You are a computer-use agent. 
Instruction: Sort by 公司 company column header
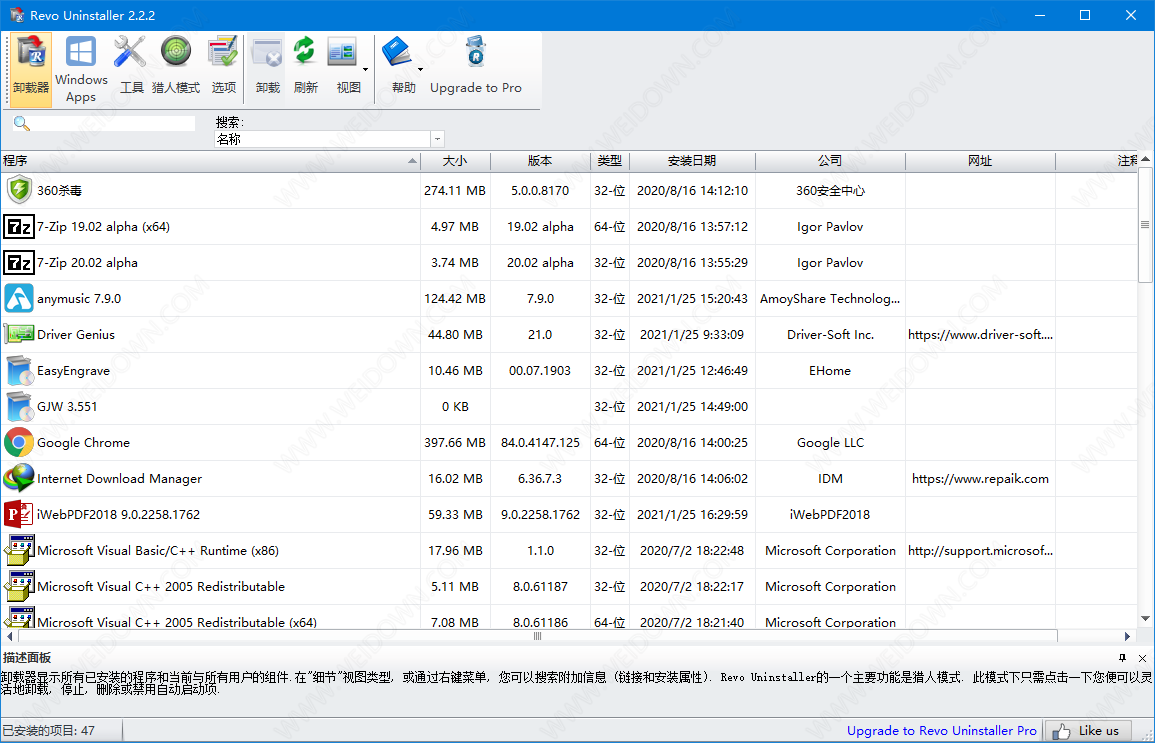pos(830,161)
